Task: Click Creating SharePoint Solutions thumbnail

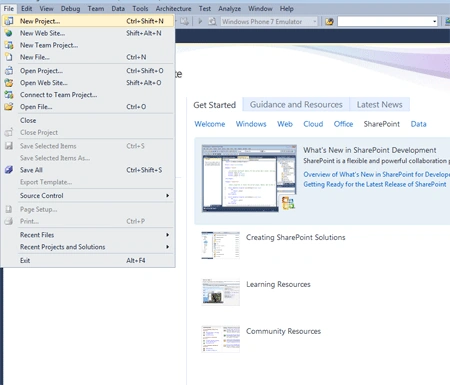Action: (x=220, y=245)
